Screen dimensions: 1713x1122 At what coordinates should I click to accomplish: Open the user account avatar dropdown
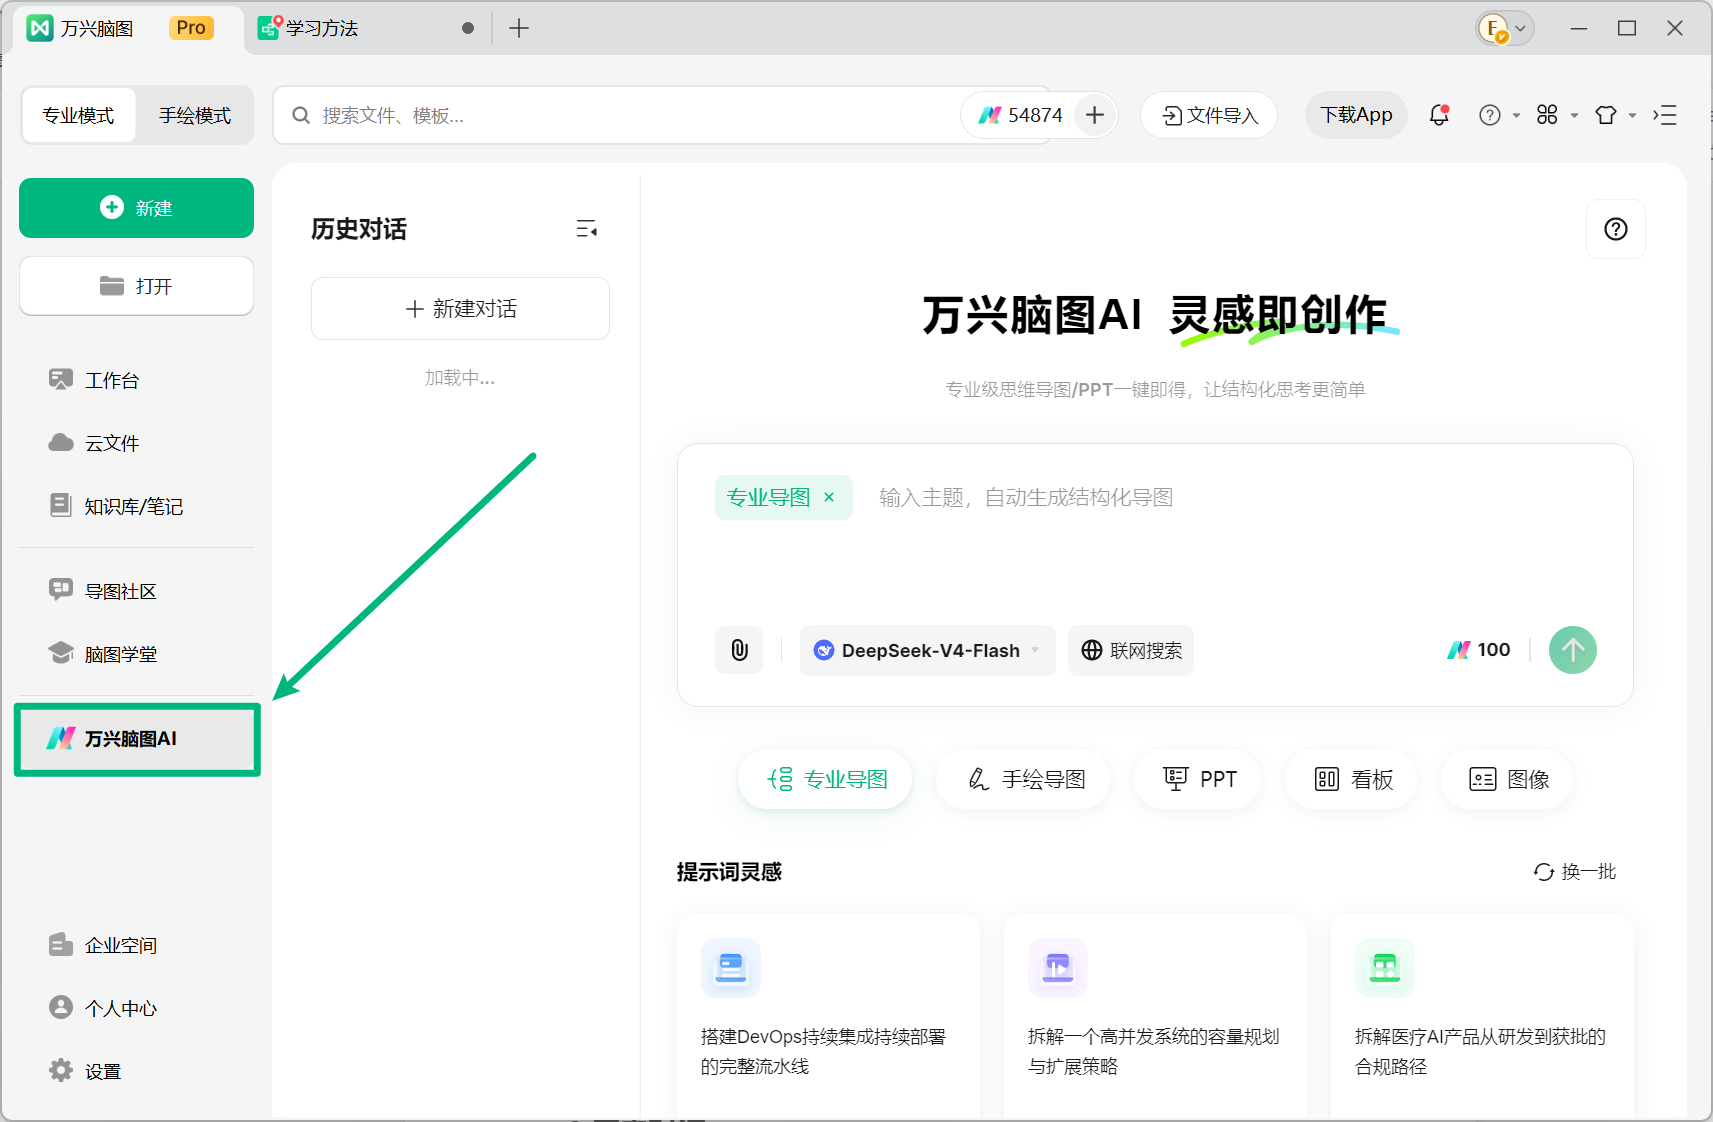(x=1505, y=28)
